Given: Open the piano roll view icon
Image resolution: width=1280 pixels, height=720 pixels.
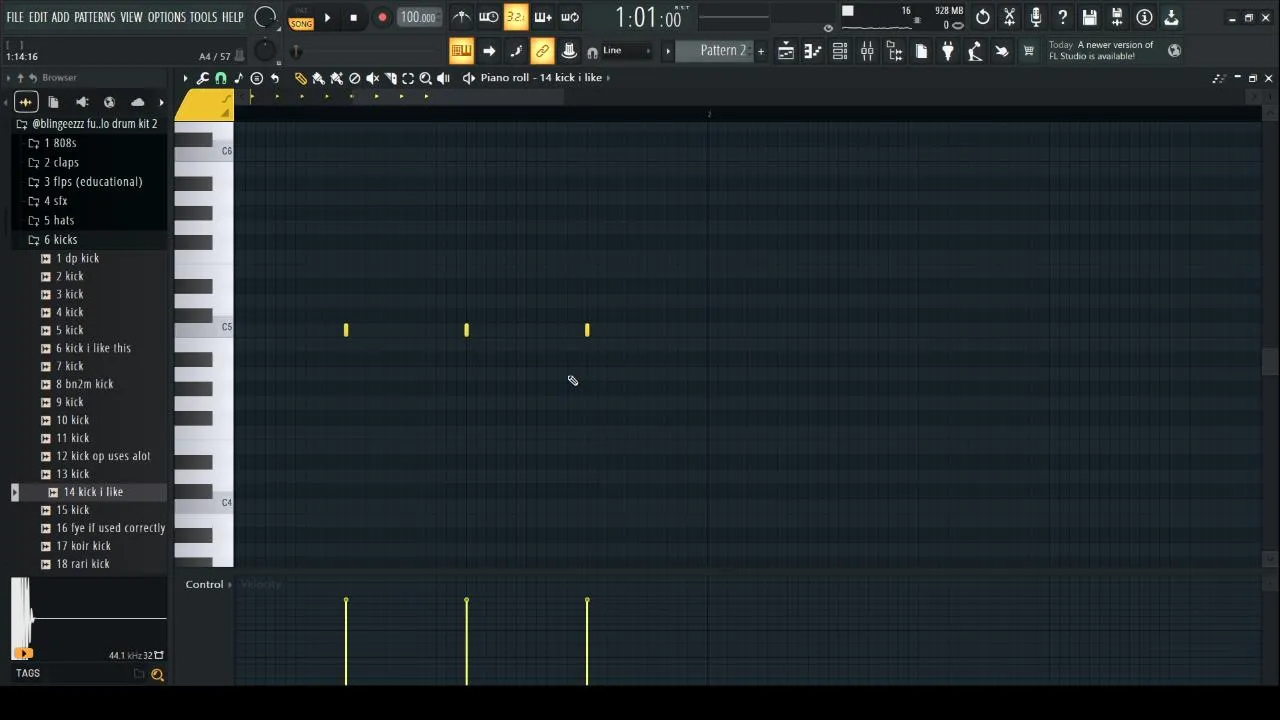Looking at the screenshot, I should (813, 52).
